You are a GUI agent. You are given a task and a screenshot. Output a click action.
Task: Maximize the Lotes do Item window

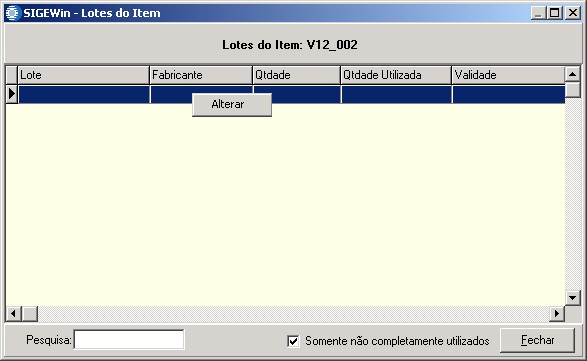point(554,13)
